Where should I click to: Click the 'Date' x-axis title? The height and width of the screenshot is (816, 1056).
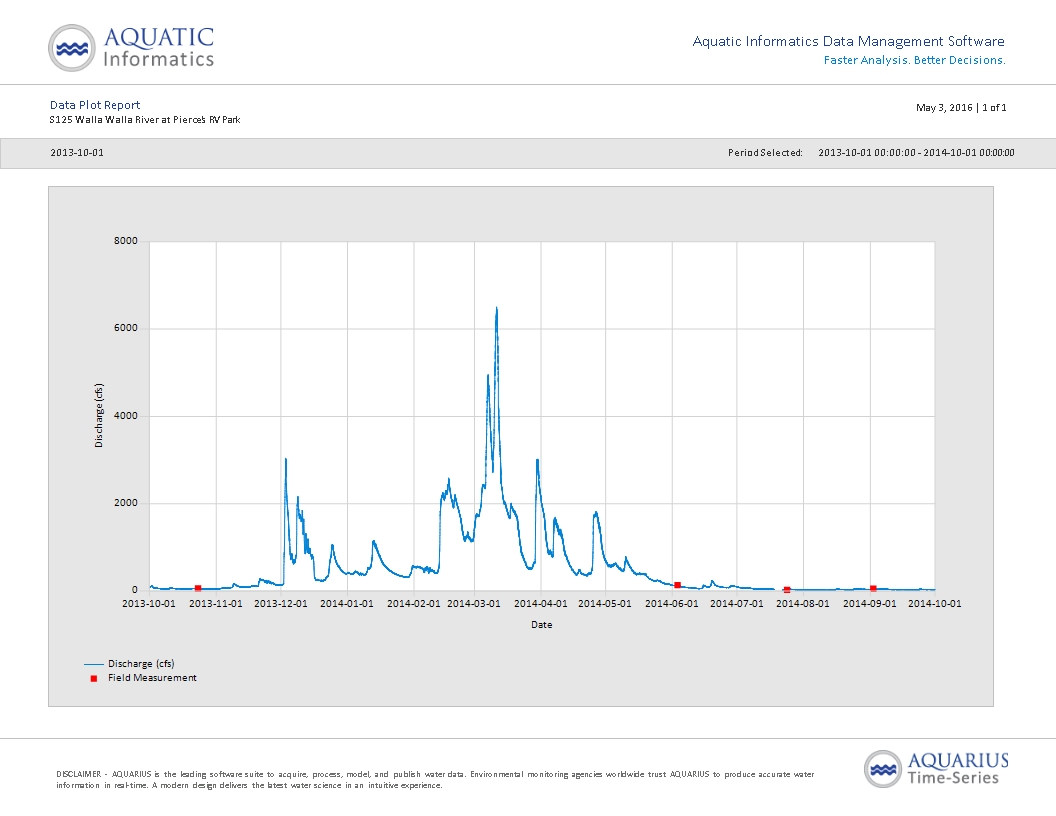pyautogui.click(x=541, y=625)
